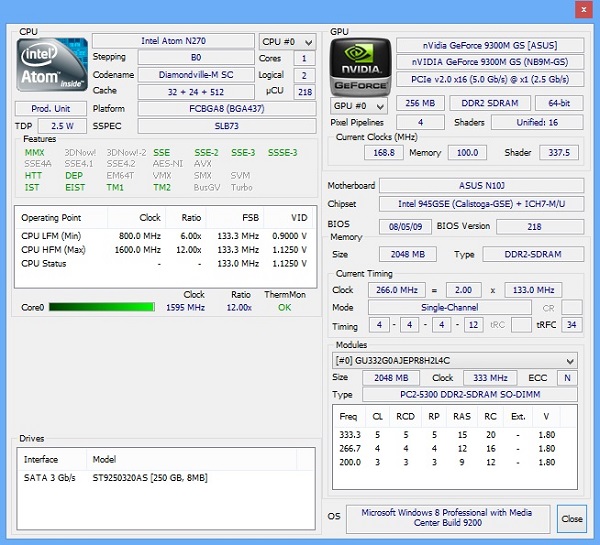The height and width of the screenshot is (545, 600).
Task: Click the tRFC 34 field
Action: [x=571, y=325]
